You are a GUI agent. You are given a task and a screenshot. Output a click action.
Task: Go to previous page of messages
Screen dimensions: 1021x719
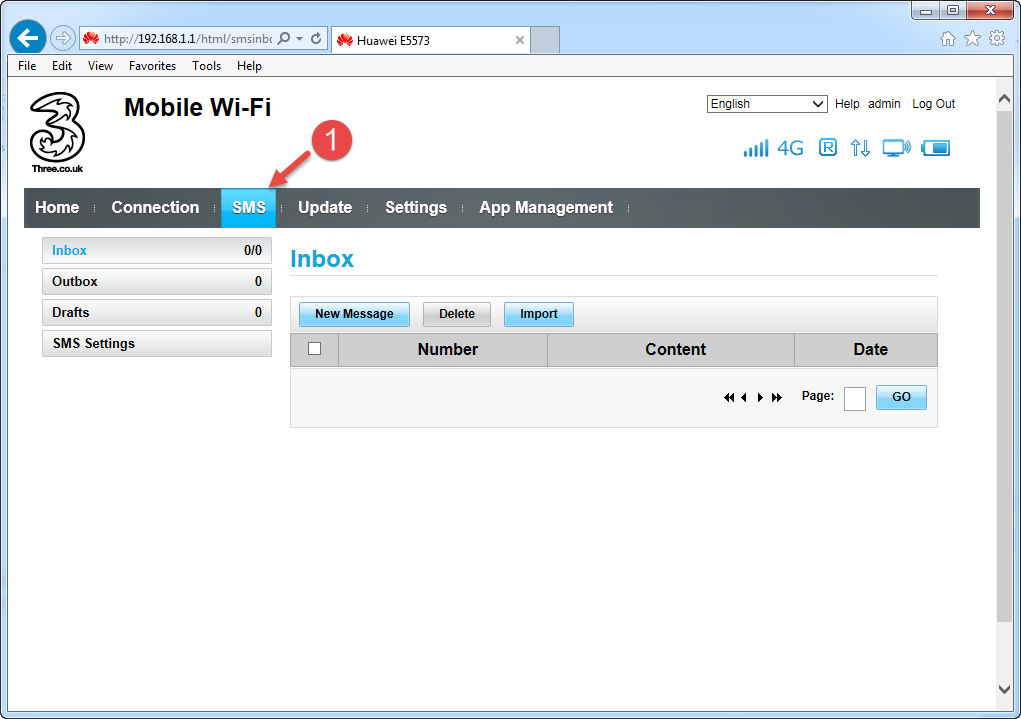(x=744, y=397)
